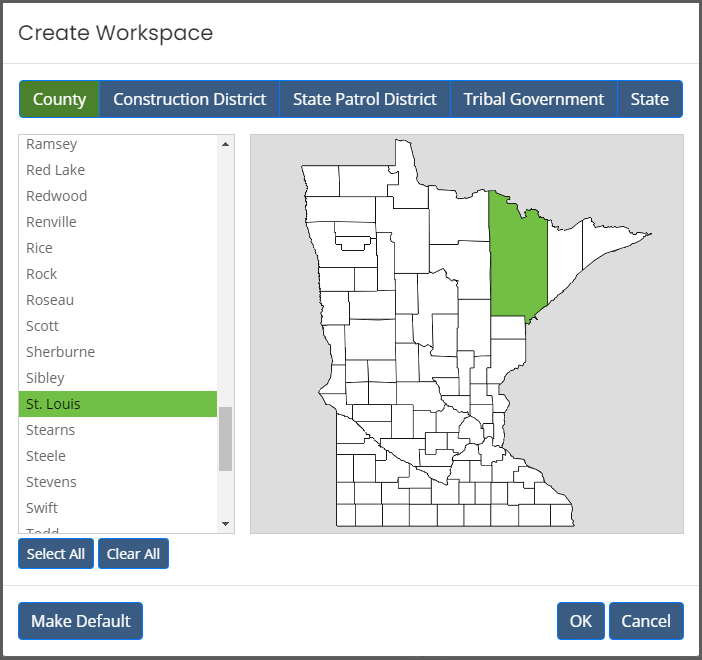Switch to the State tab
The width and height of the screenshot is (702, 660).
(x=649, y=100)
